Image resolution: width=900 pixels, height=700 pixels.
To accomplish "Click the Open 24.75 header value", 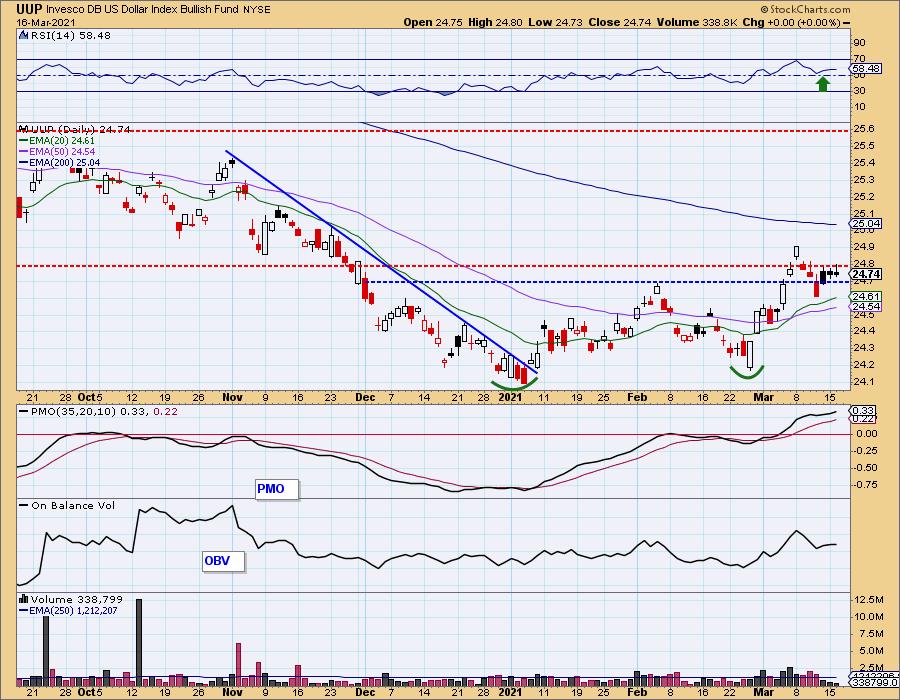I will tap(433, 22).
